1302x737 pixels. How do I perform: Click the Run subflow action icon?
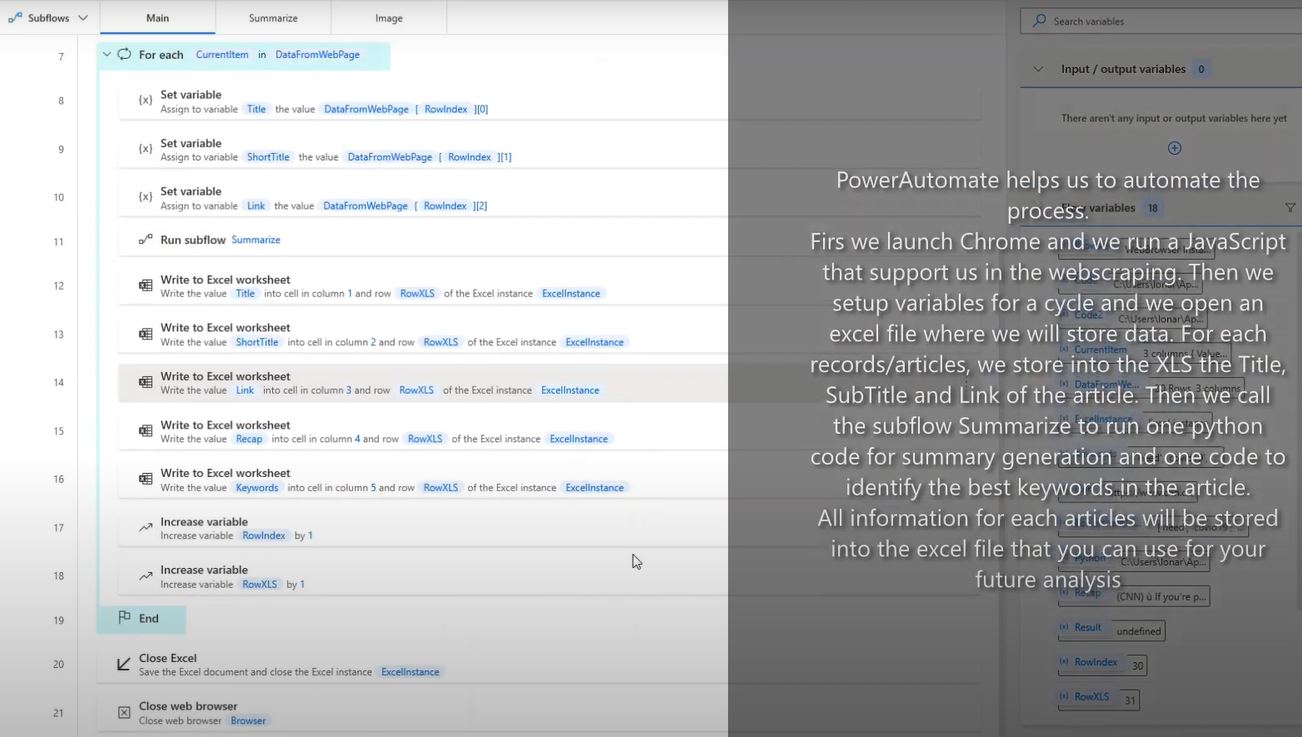145,240
